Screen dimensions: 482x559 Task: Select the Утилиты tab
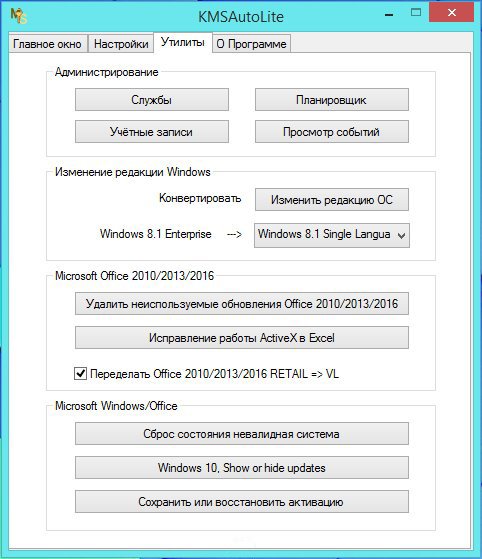[183, 42]
